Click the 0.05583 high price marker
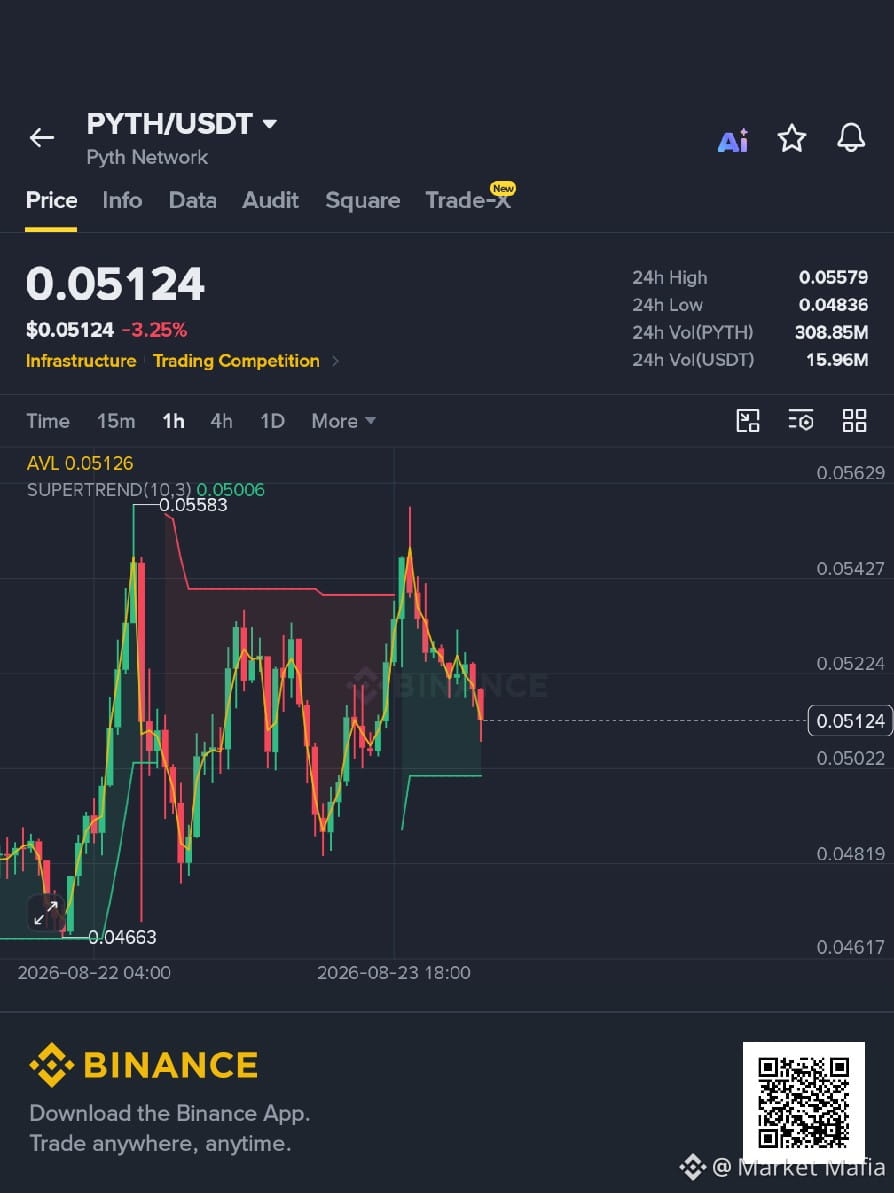Screen dimensions: 894x1193 click(193, 504)
